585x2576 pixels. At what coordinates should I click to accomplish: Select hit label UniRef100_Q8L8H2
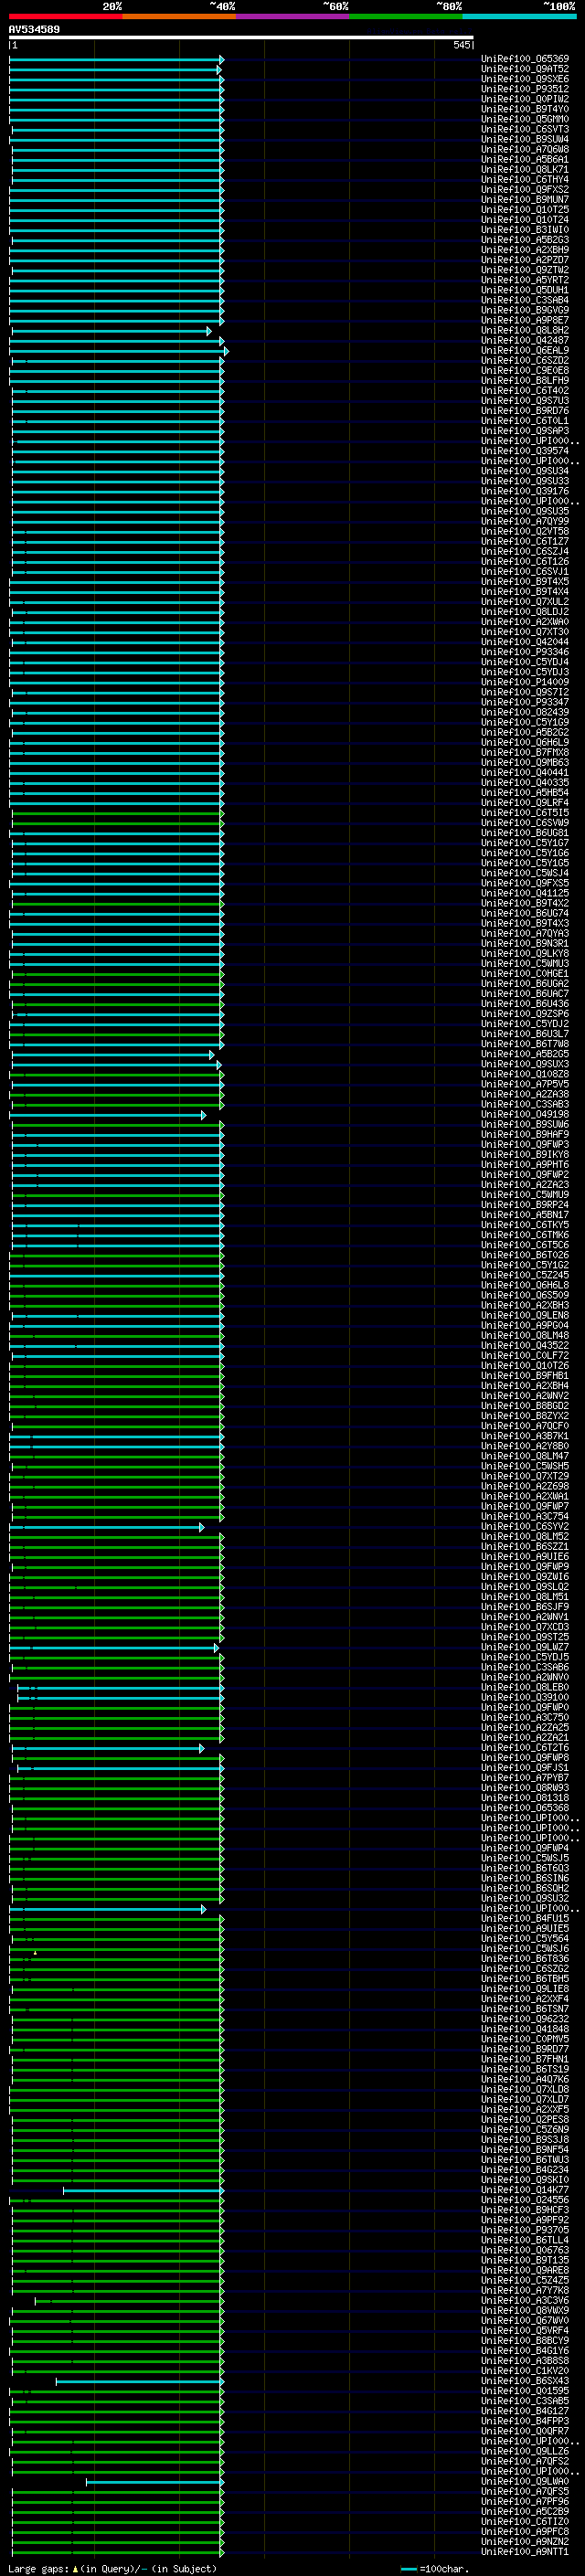(525, 330)
